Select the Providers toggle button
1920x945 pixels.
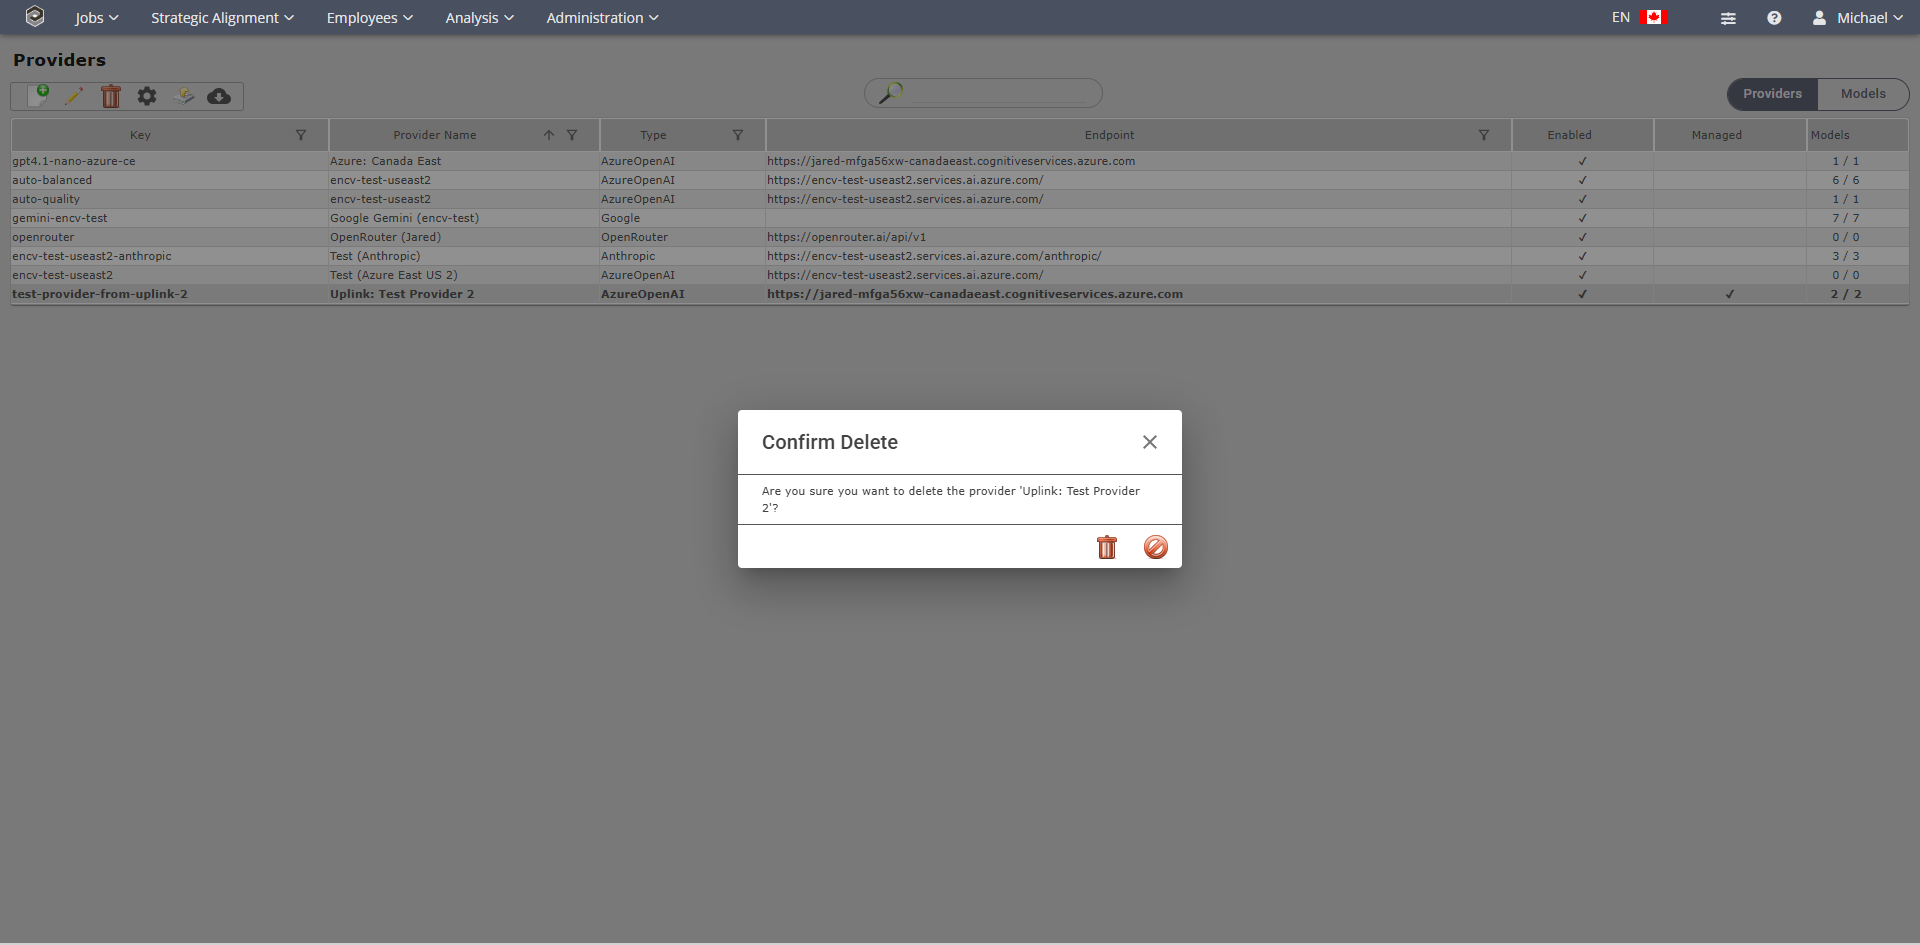click(1772, 94)
